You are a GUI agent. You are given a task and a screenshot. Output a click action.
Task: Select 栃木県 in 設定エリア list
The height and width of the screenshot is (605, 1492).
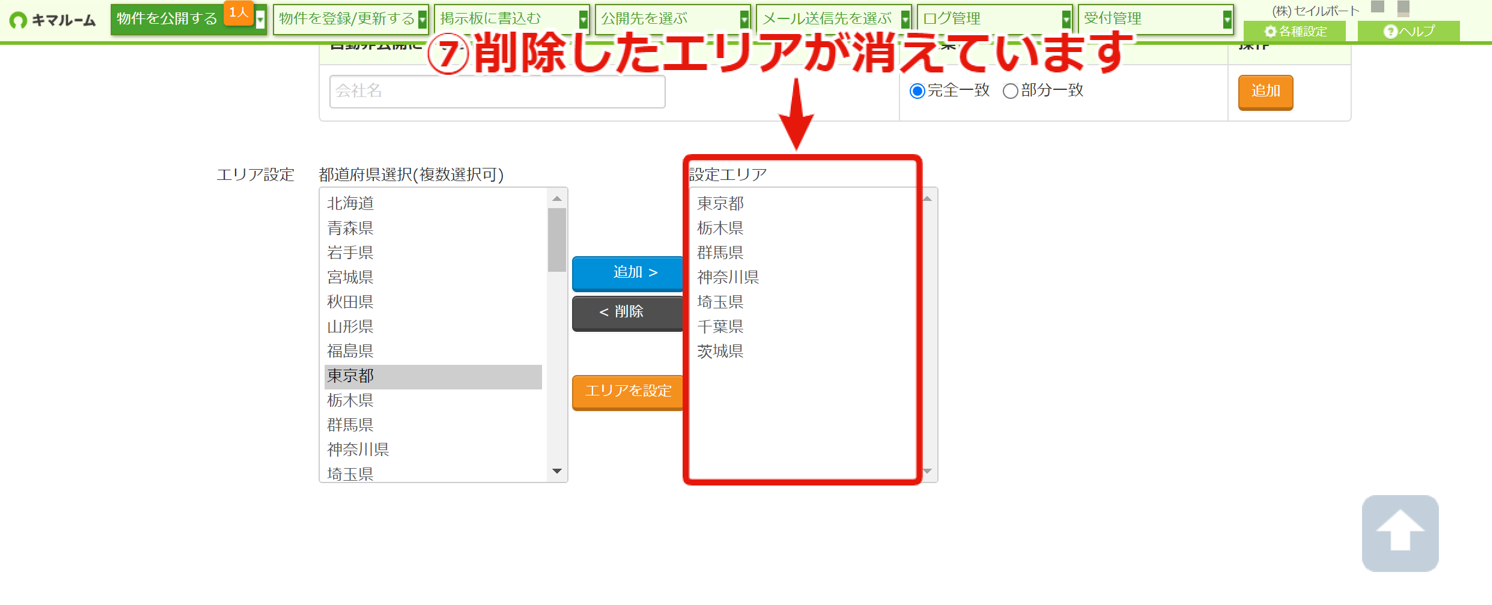point(803,228)
